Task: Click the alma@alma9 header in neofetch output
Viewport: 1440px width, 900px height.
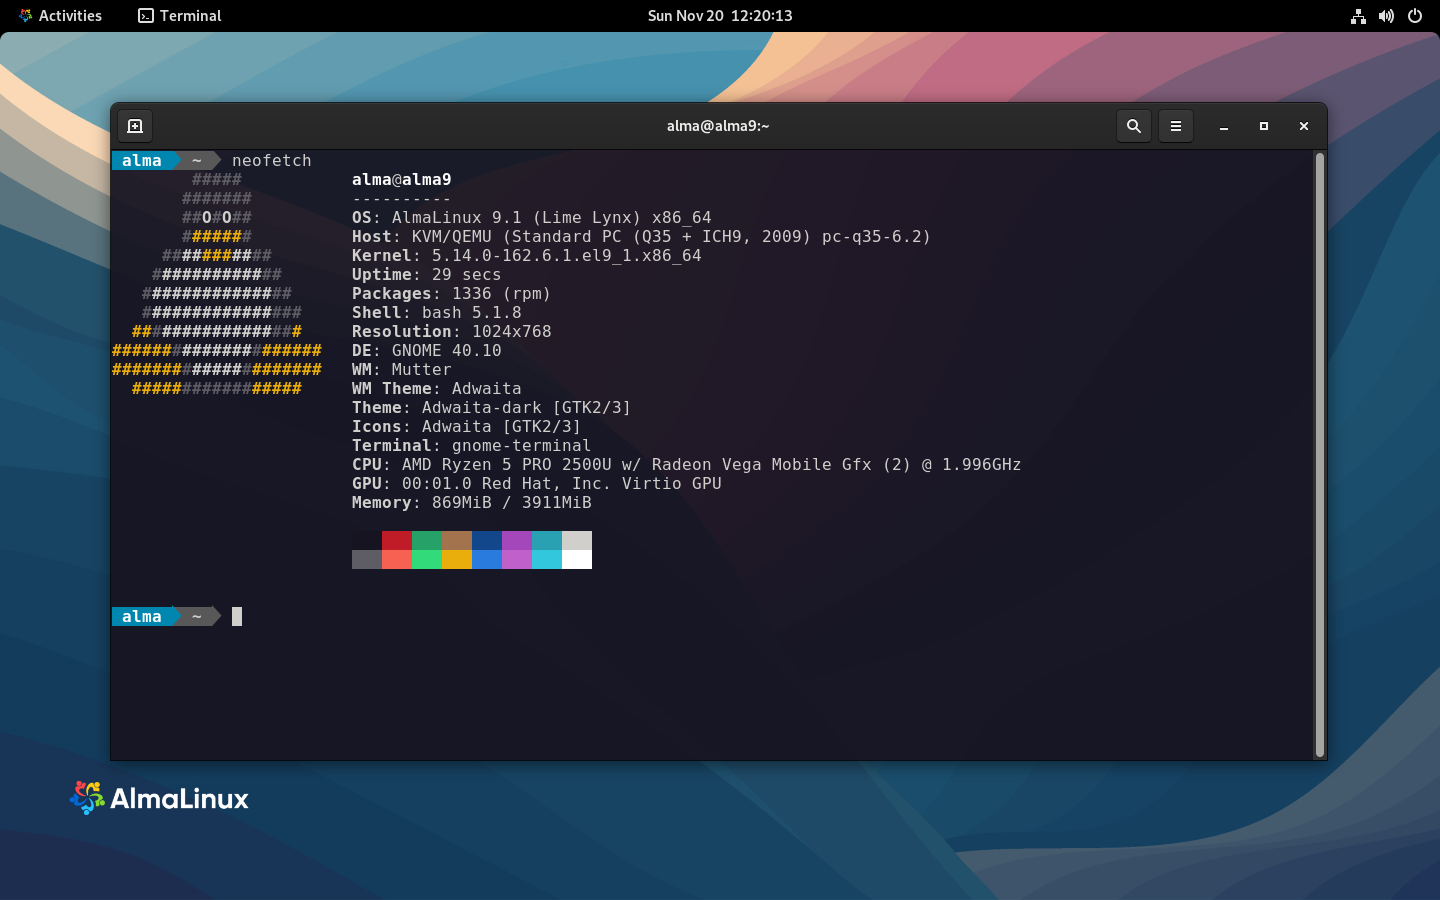Action: (x=402, y=180)
